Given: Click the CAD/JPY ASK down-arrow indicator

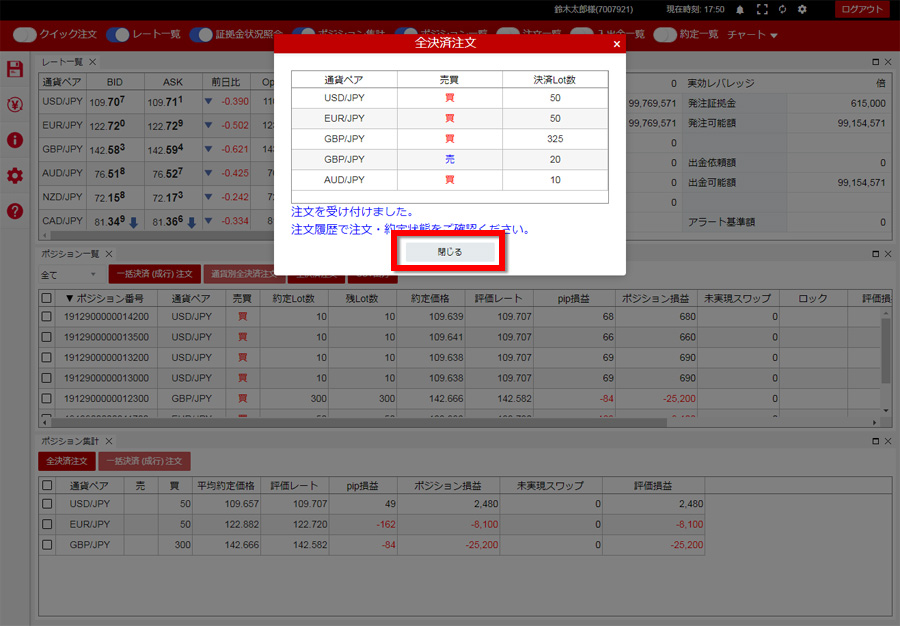Looking at the screenshot, I should 192,222.
